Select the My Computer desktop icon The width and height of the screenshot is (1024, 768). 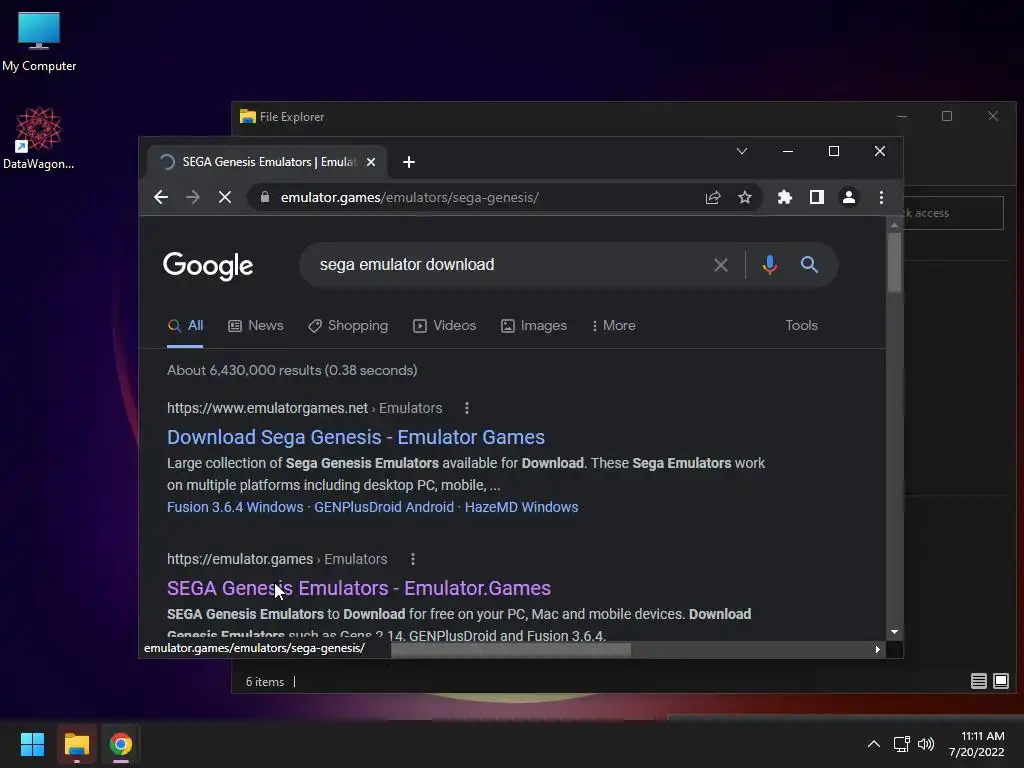coord(39,42)
